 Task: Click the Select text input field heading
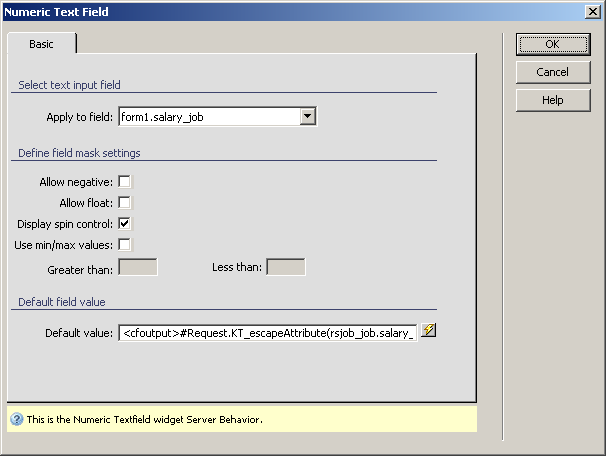(69, 85)
